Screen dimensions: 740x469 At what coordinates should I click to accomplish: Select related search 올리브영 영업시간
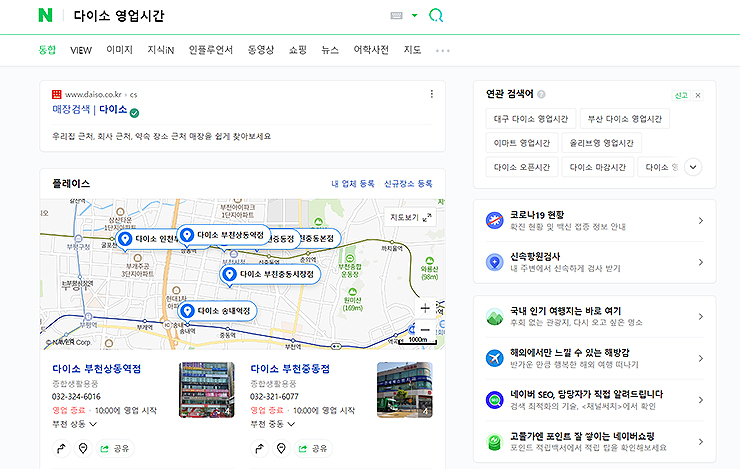click(601, 143)
